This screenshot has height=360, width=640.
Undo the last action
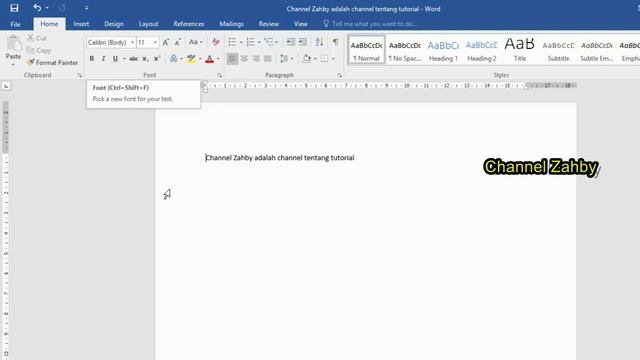coord(37,8)
